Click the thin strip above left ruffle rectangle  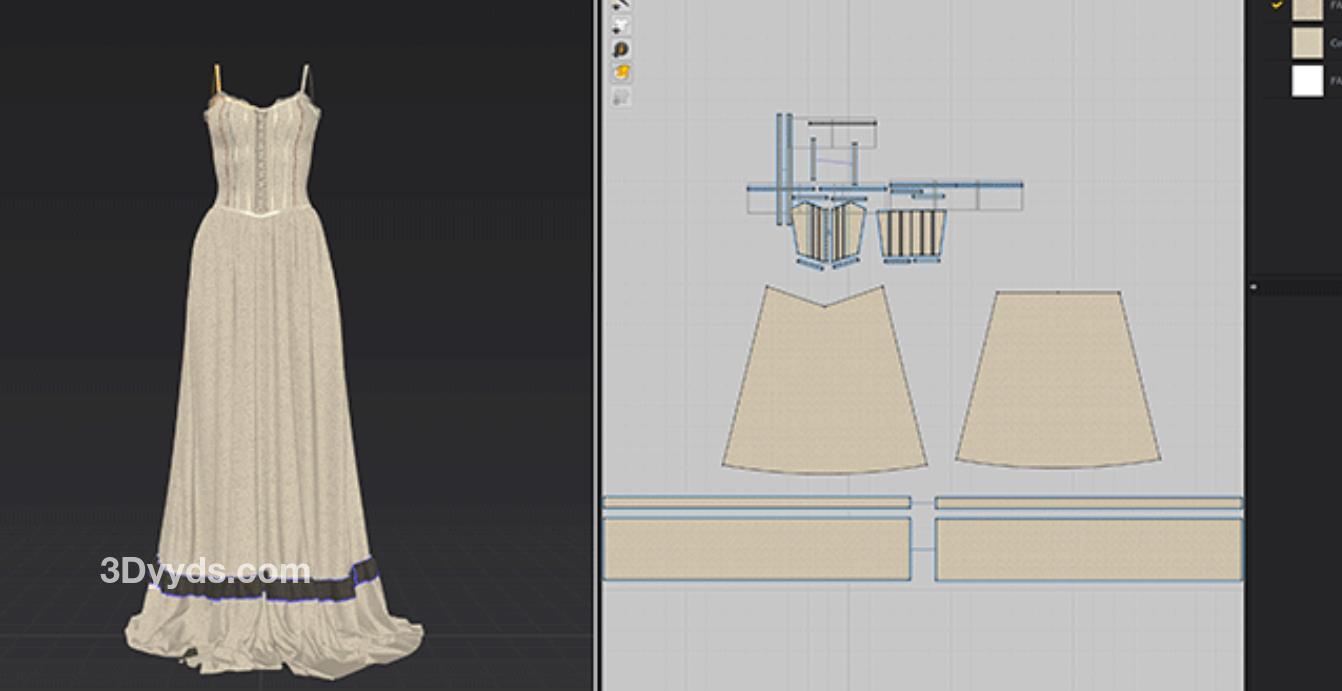[x=756, y=502]
